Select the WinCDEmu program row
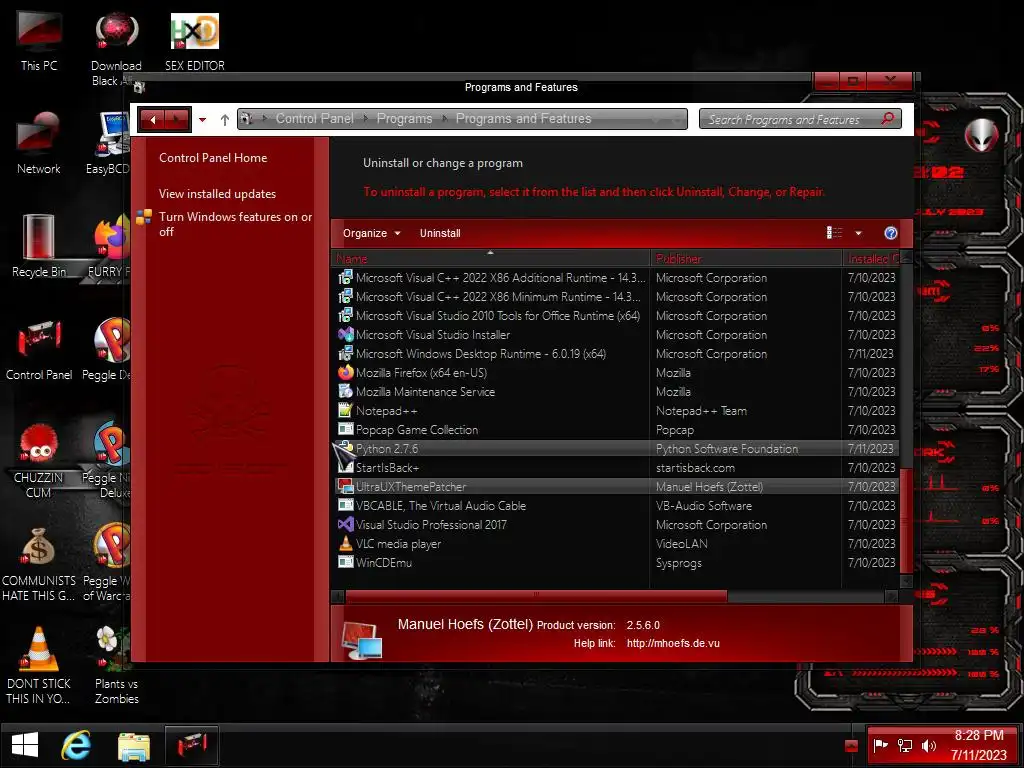 [615, 562]
